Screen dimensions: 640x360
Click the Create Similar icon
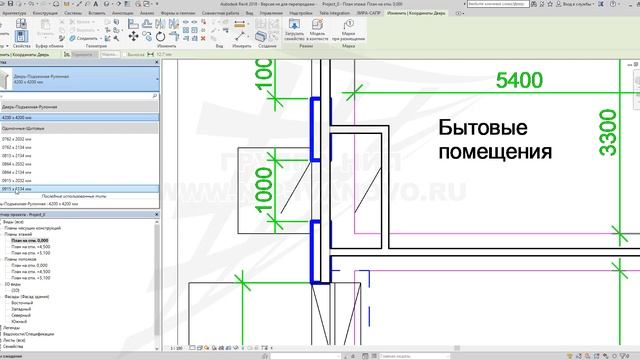[x=261, y=37]
